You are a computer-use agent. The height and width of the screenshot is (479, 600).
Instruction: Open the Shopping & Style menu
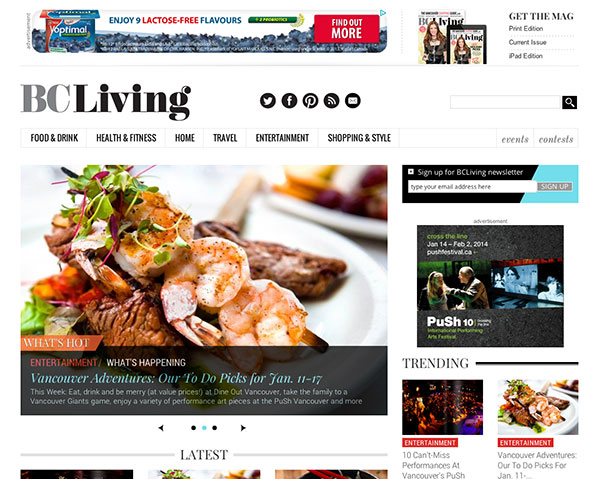tap(359, 138)
